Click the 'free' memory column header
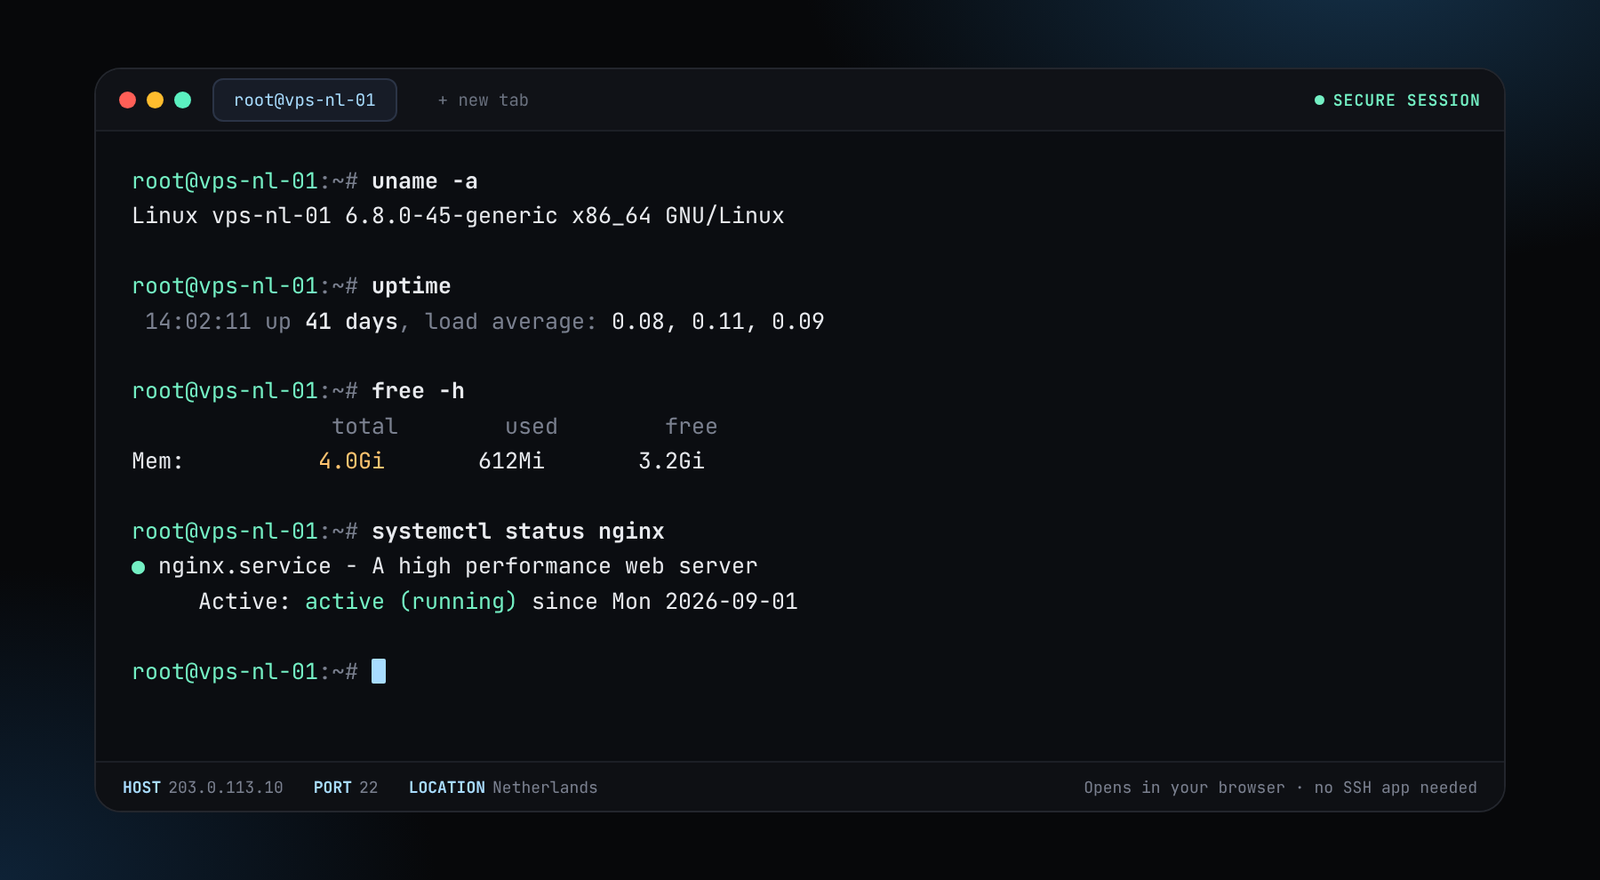 [x=691, y=426]
